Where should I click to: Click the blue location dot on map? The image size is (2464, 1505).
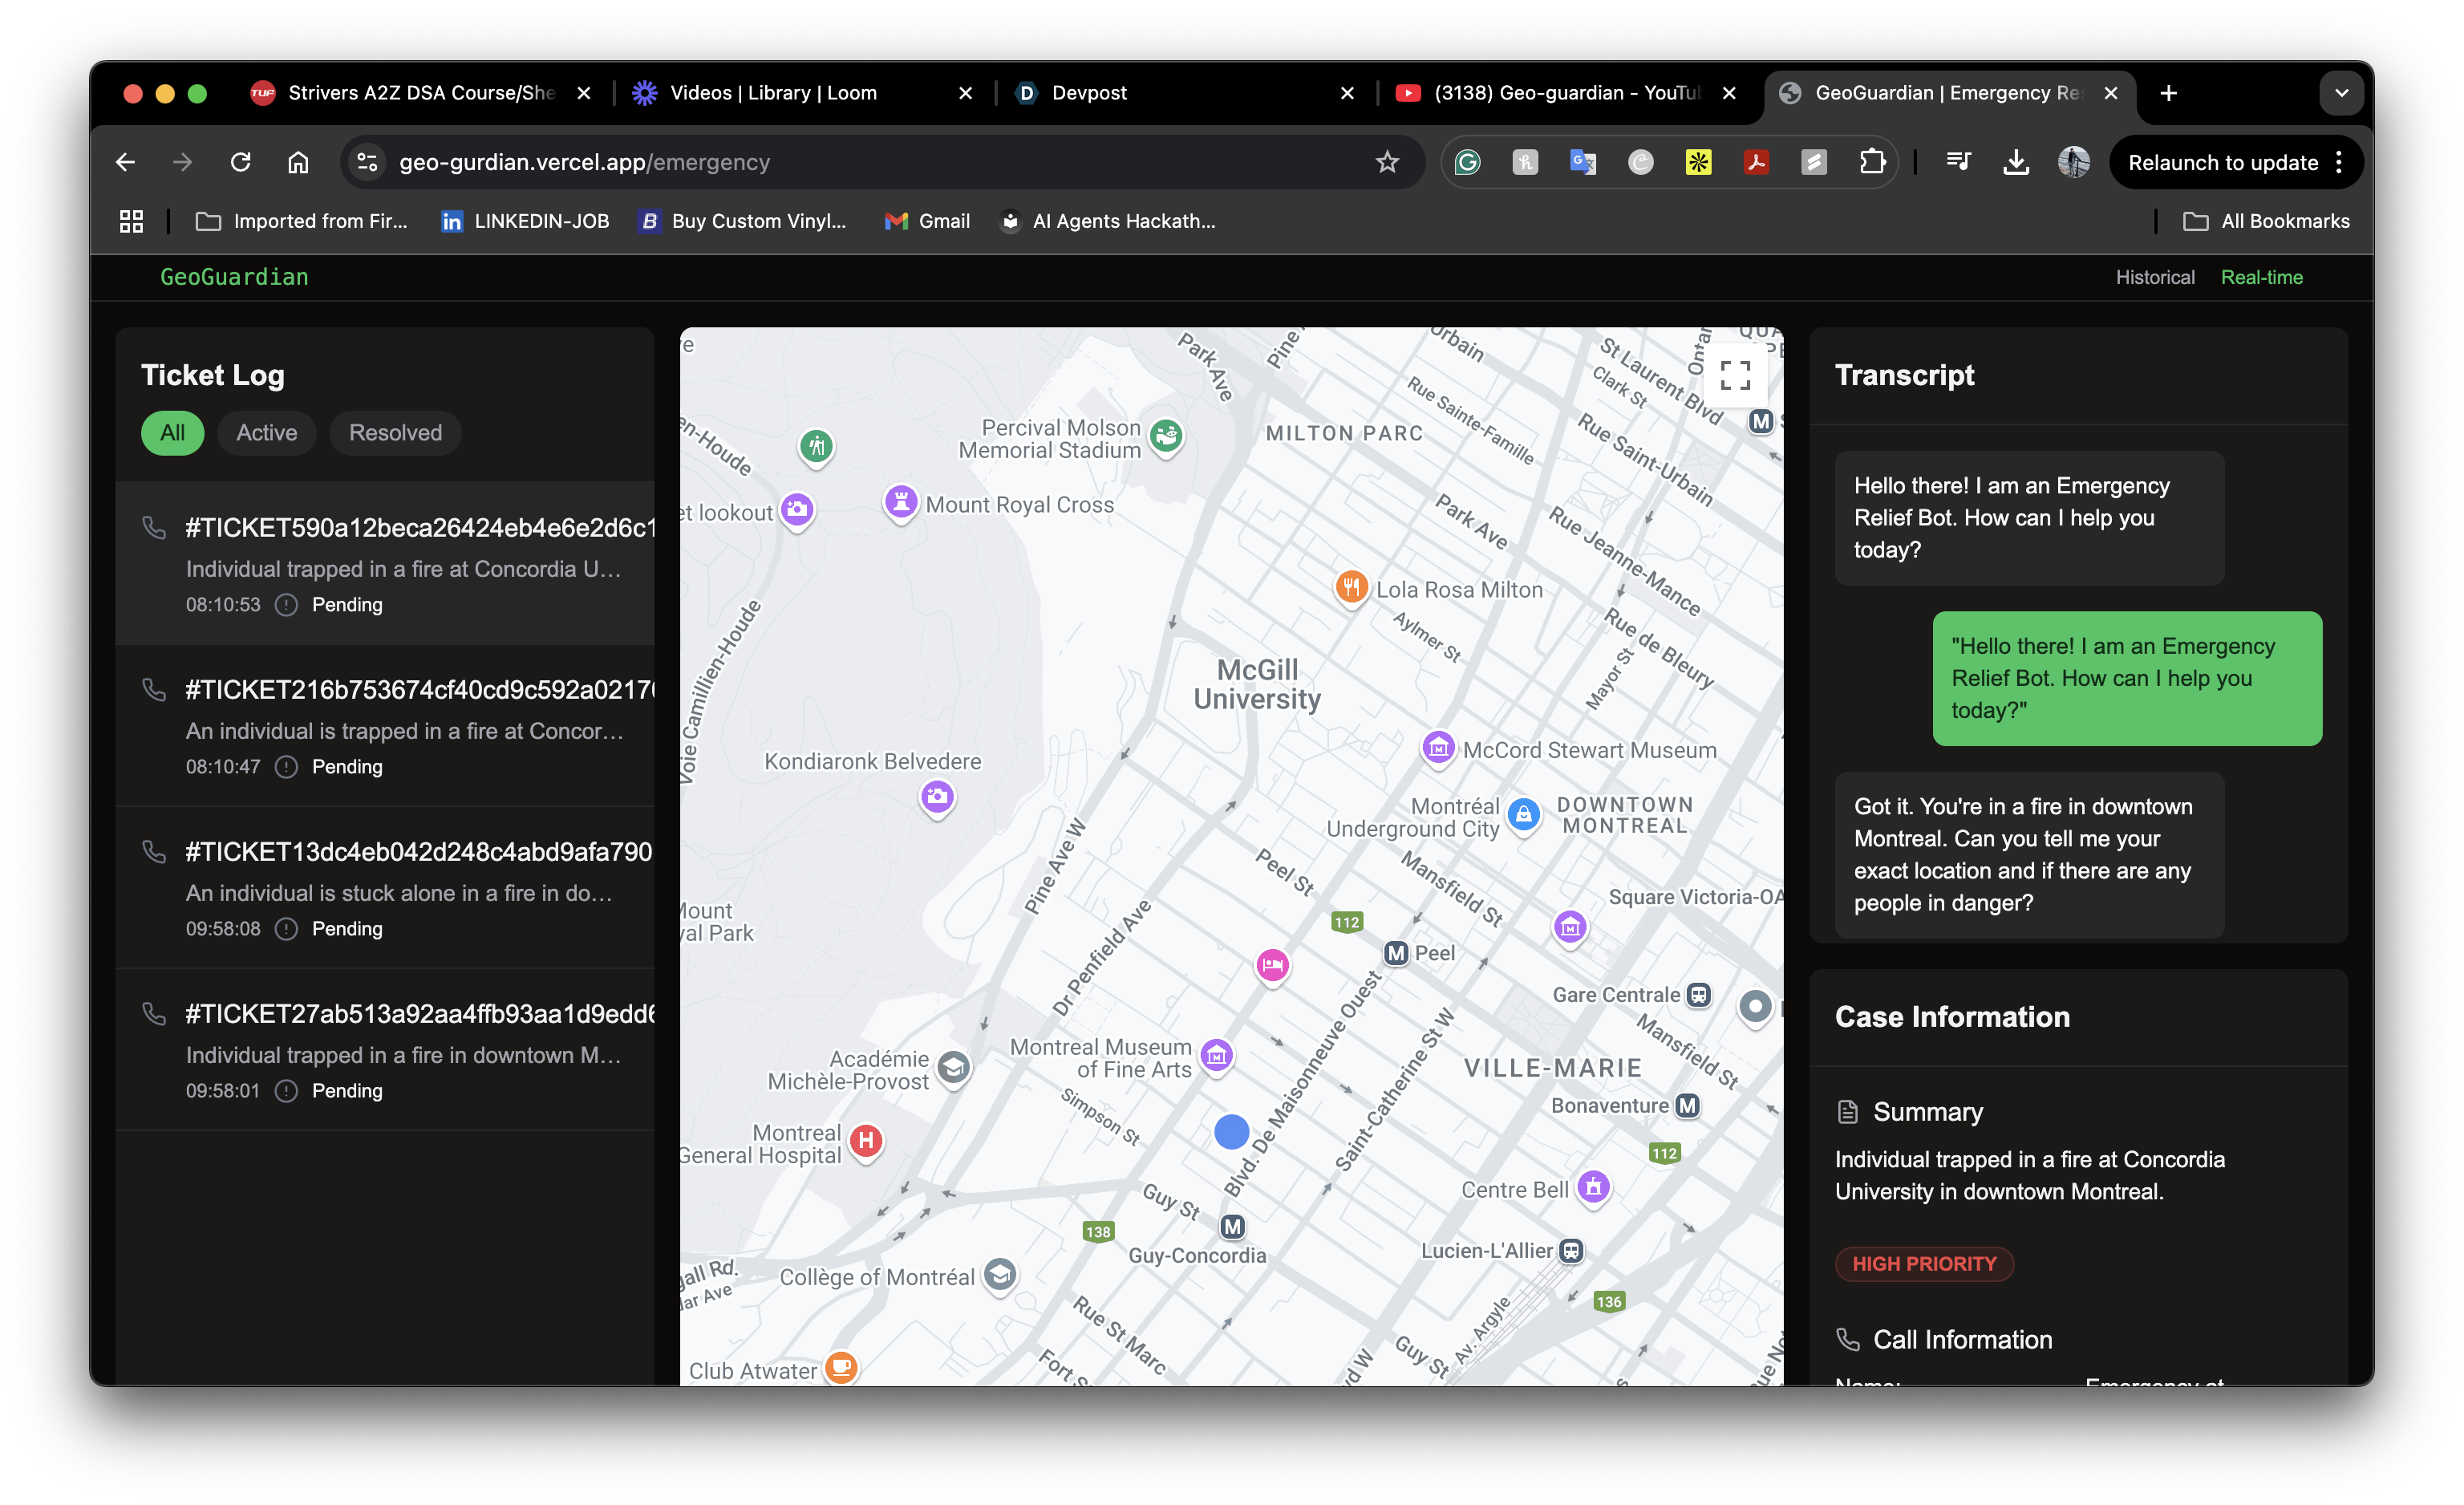click(1231, 1131)
